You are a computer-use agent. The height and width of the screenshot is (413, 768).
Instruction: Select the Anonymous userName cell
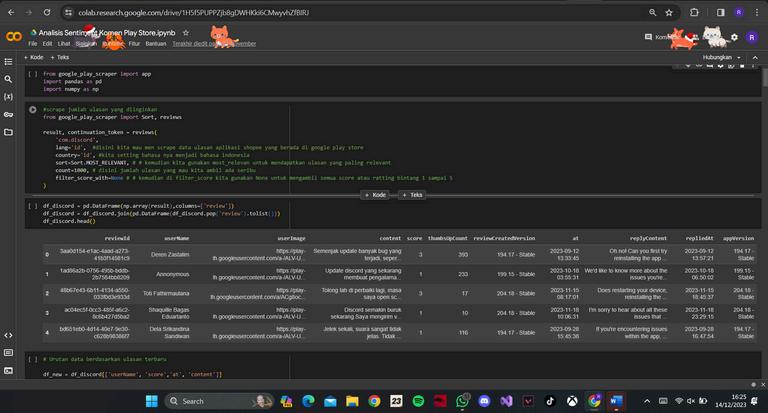click(172, 274)
